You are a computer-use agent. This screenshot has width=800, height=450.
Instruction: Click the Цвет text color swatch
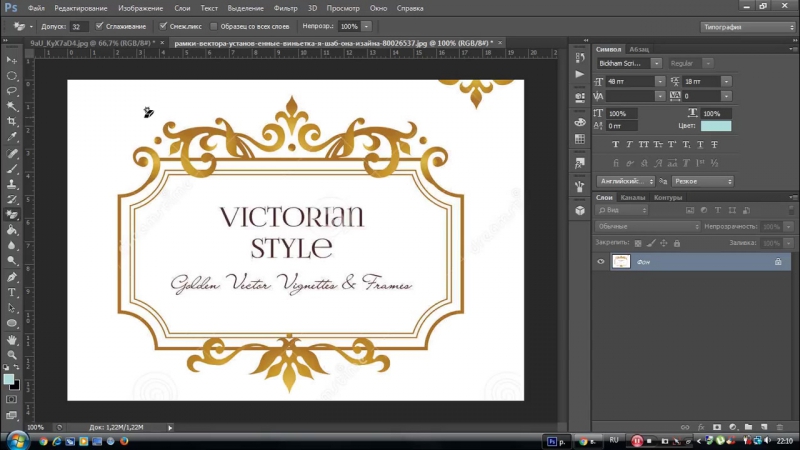[716, 126]
